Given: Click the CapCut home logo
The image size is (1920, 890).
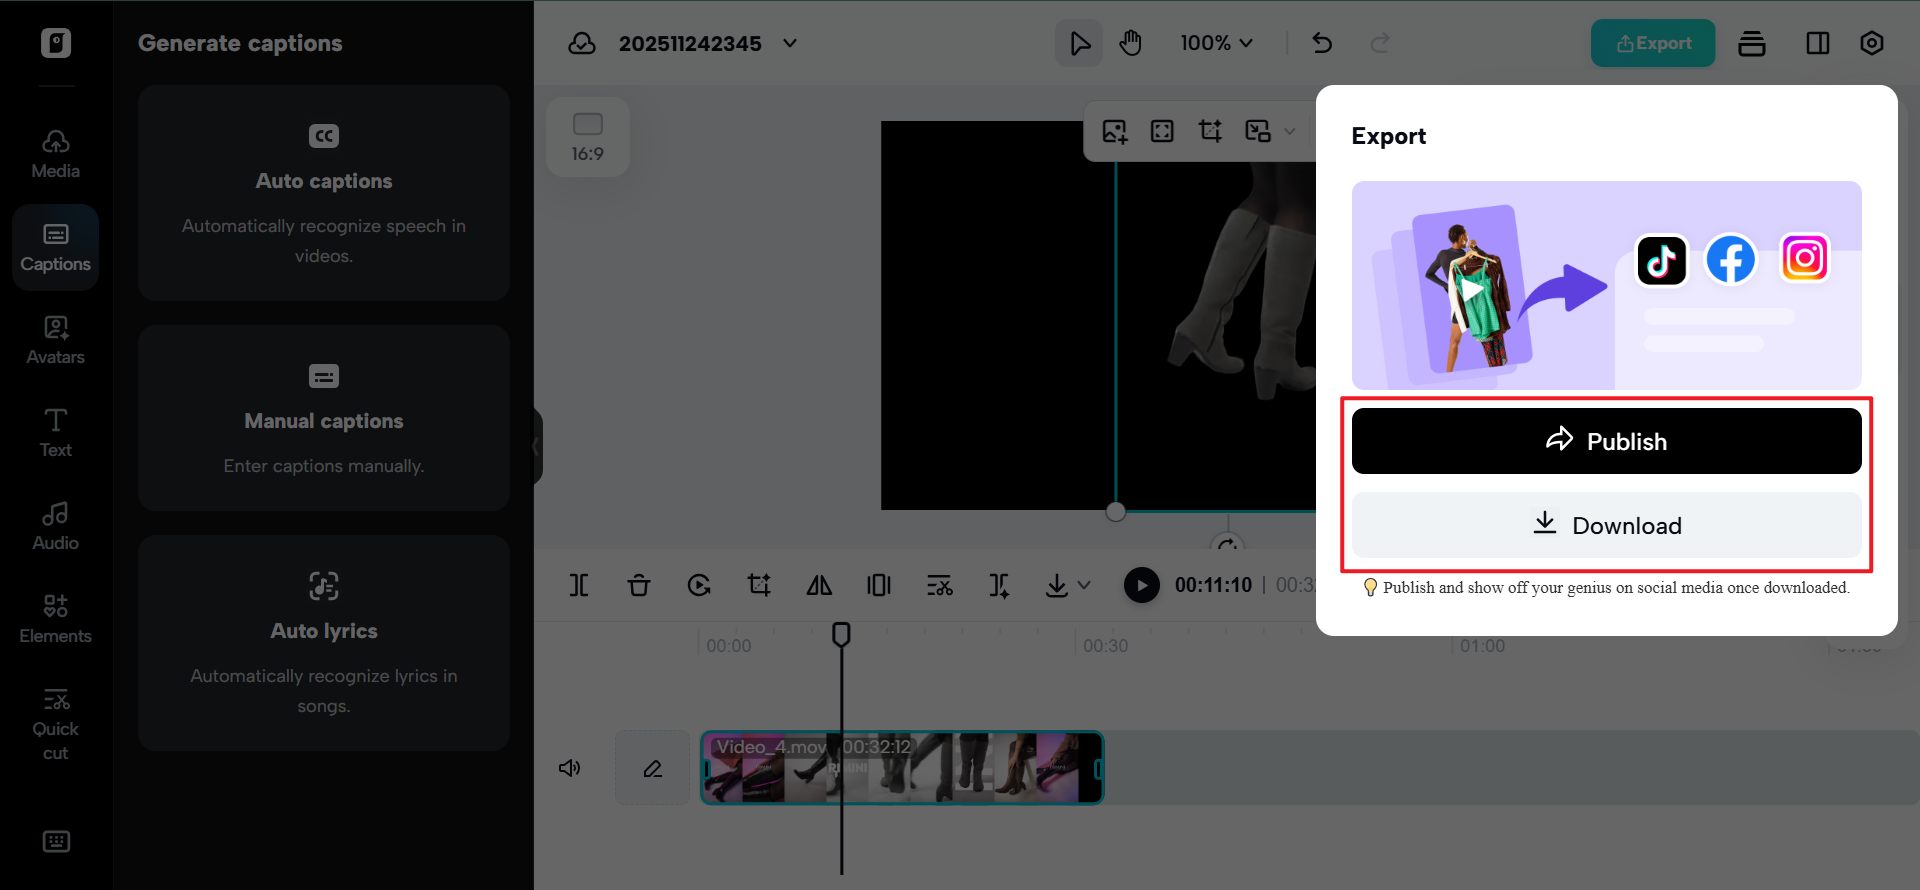Looking at the screenshot, I should tap(56, 43).
